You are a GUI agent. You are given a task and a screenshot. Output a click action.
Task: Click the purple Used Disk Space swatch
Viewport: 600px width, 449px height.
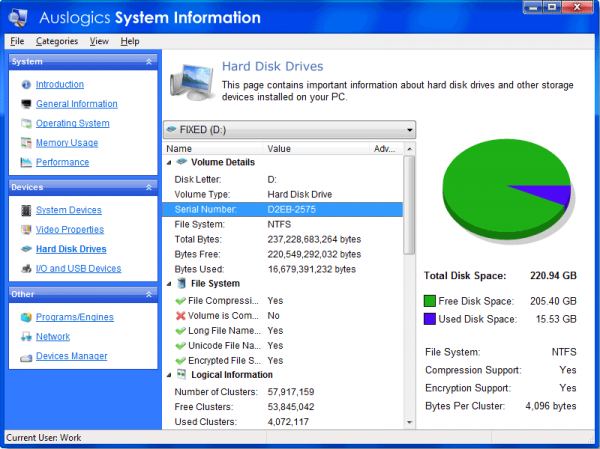click(x=430, y=319)
